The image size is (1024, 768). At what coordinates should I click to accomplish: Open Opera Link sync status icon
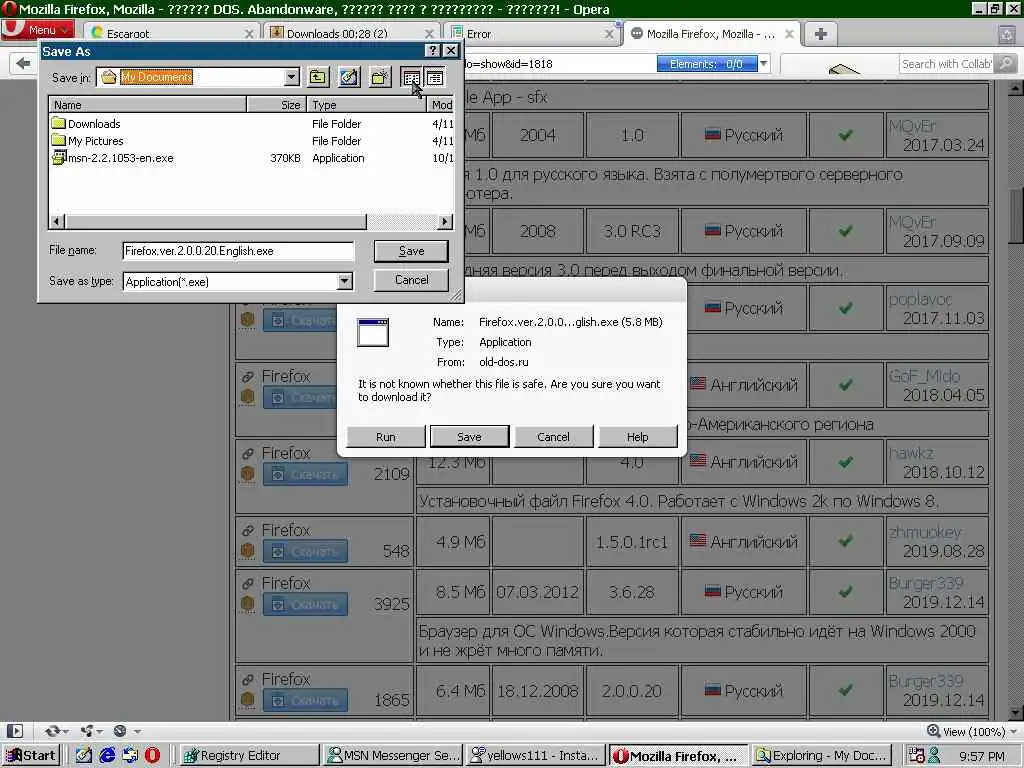tap(52, 731)
